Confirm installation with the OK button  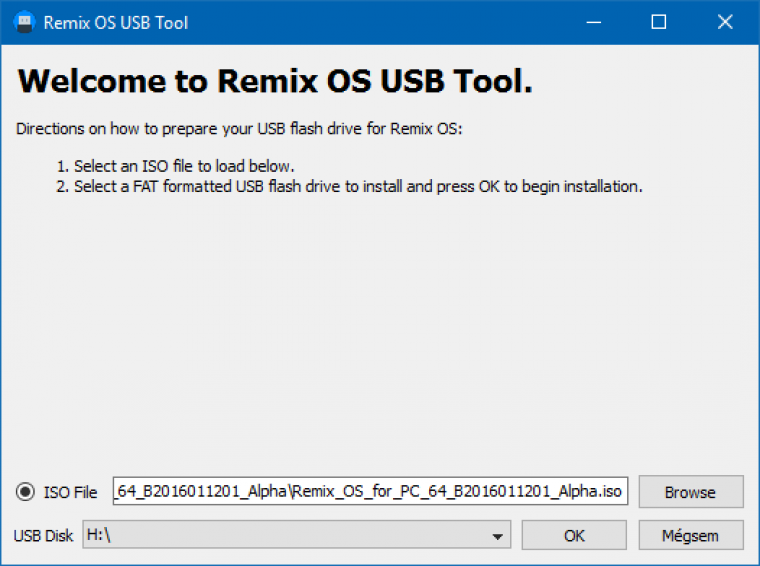pos(574,535)
